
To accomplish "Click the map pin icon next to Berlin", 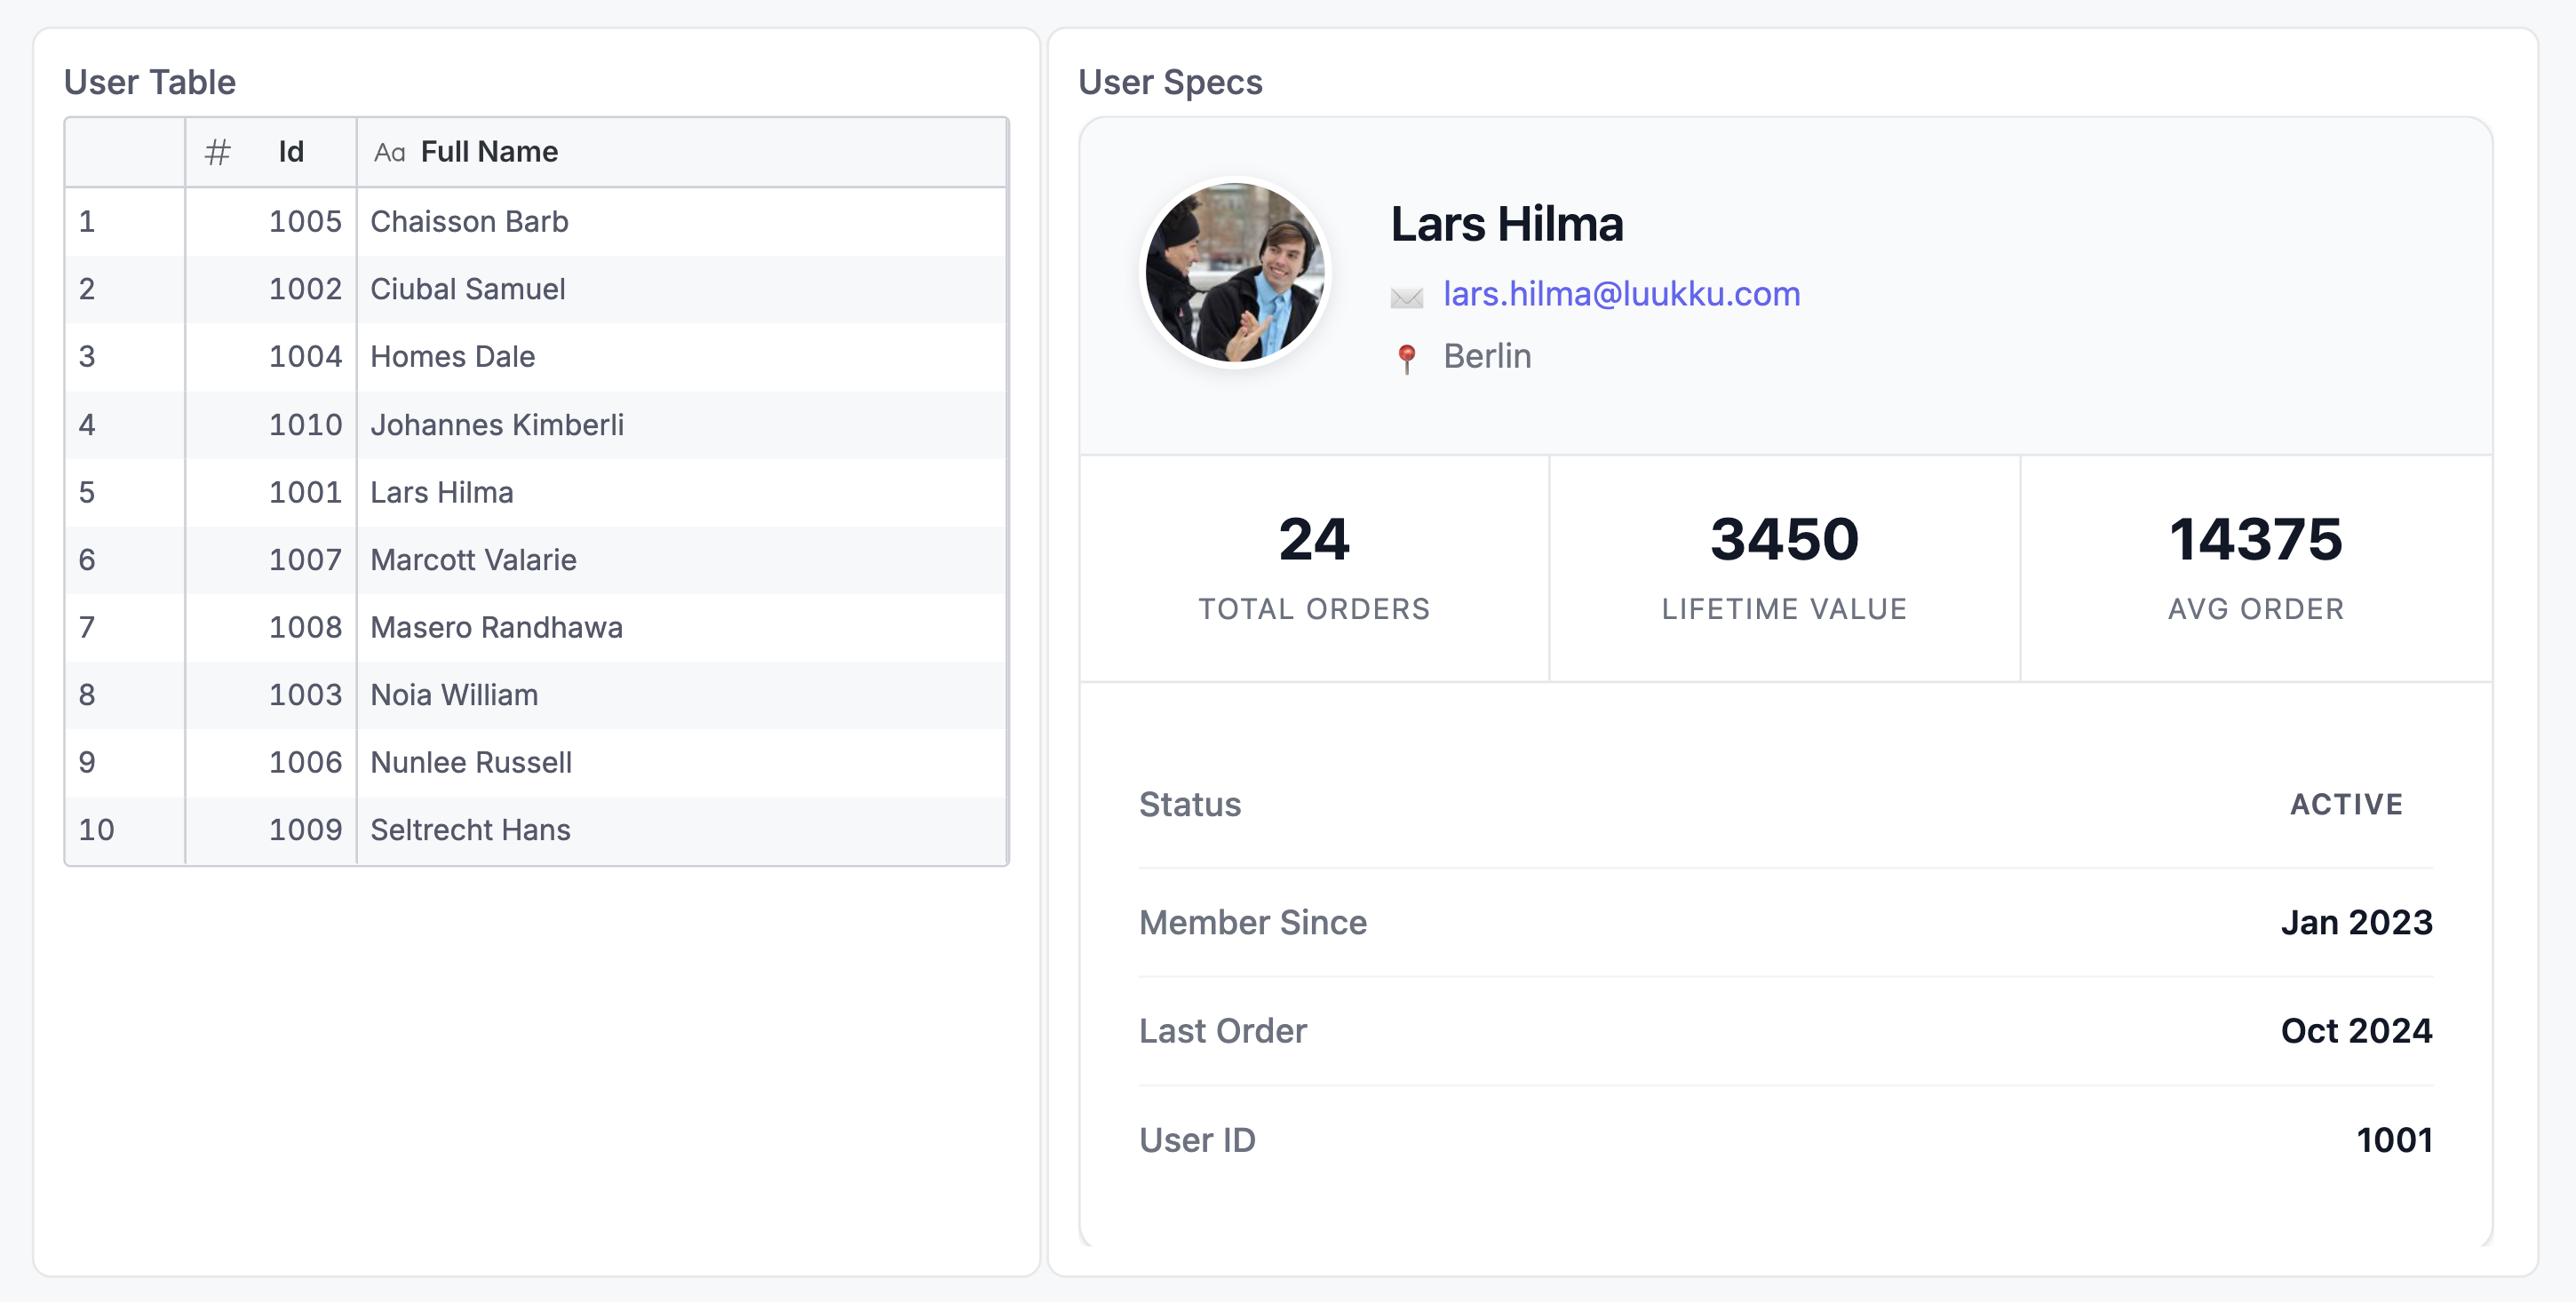I will click(1406, 355).
